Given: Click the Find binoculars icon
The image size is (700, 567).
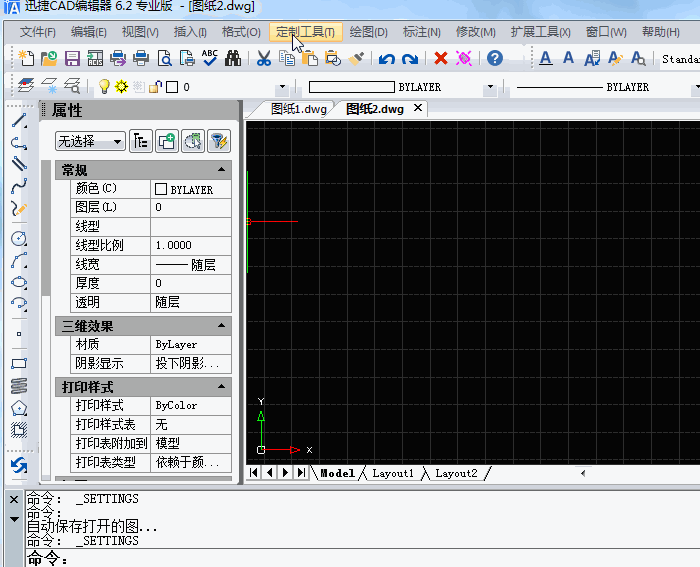Looking at the screenshot, I should point(233,59).
